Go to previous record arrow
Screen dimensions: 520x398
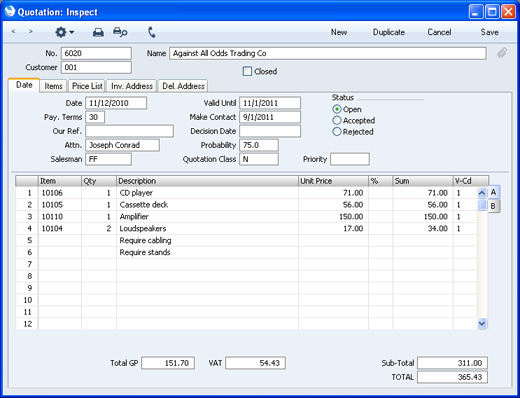click(x=13, y=32)
